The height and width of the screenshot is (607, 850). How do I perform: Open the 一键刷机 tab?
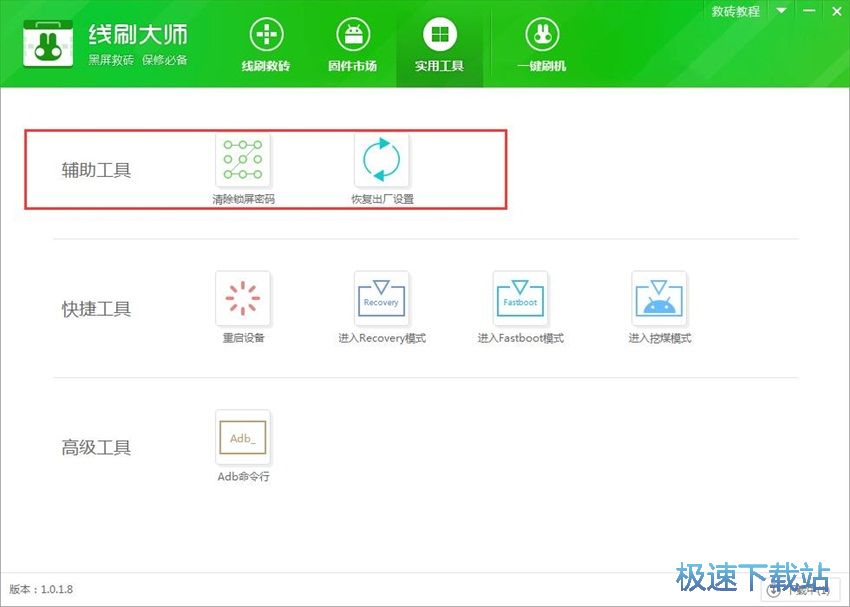tap(542, 46)
